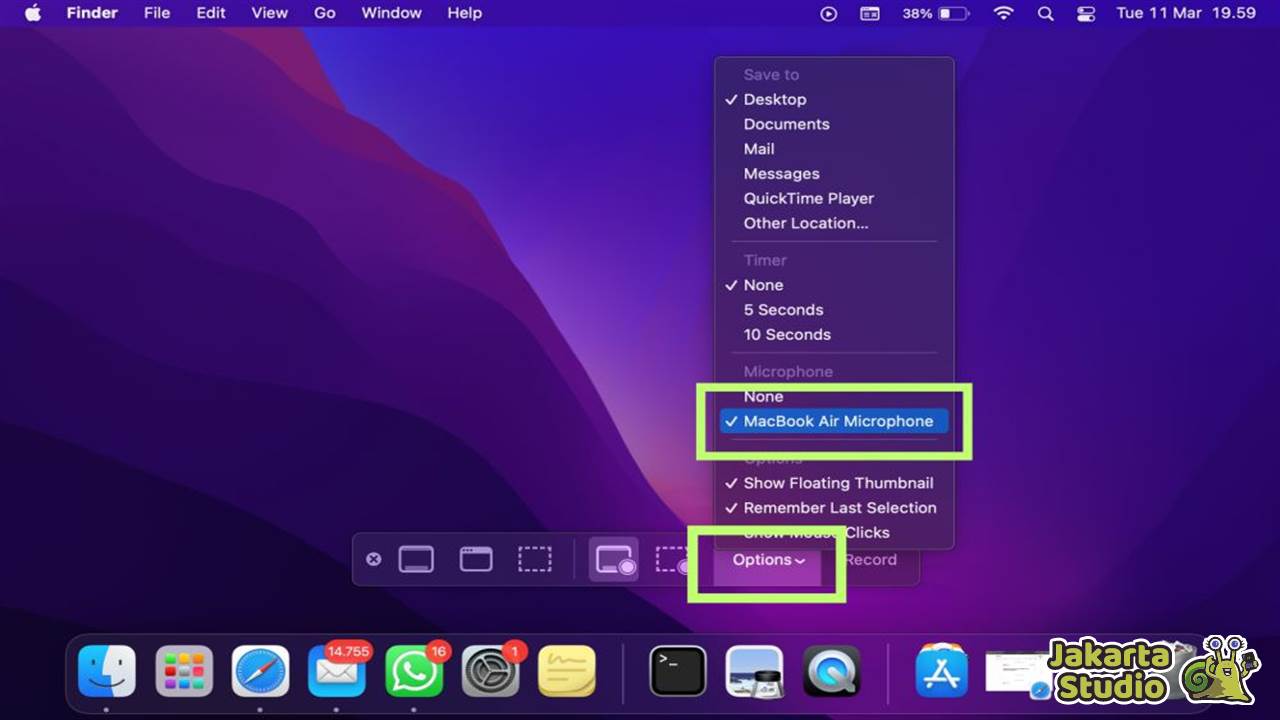Select the Record Entire Screen tool
Screen dimensions: 1280x720
point(613,558)
